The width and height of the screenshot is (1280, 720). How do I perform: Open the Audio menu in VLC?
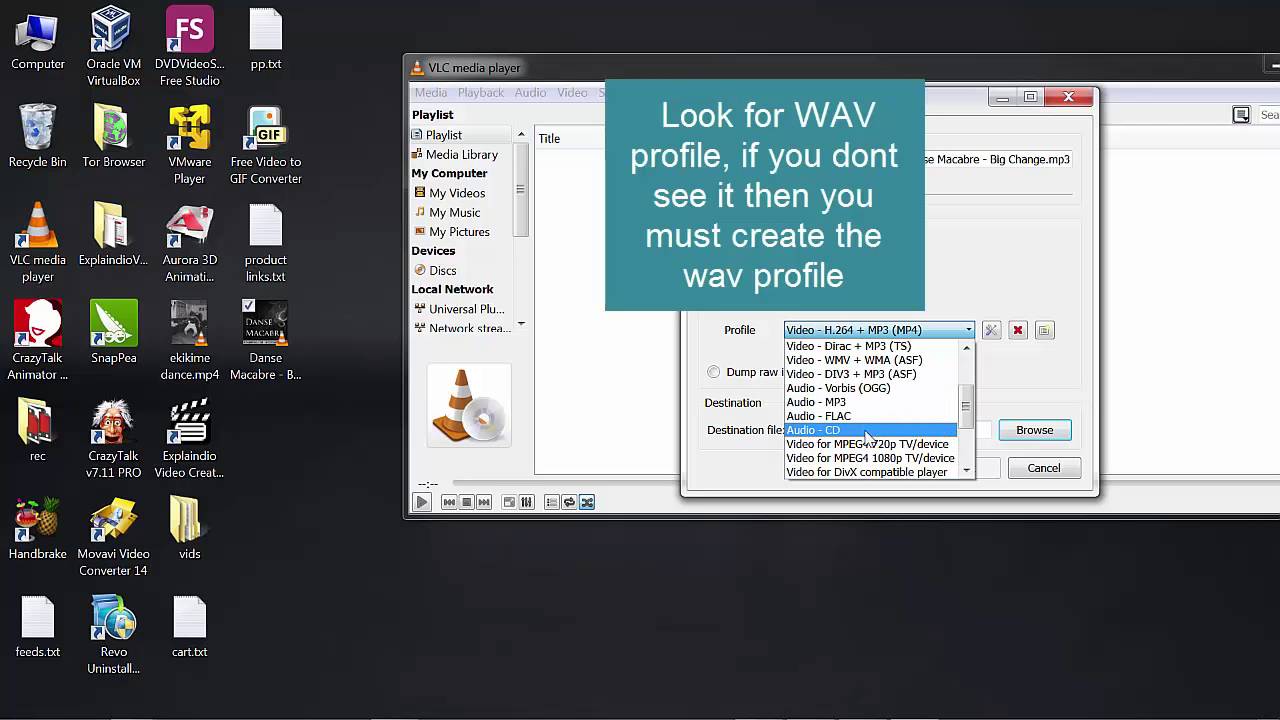pos(530,93)
